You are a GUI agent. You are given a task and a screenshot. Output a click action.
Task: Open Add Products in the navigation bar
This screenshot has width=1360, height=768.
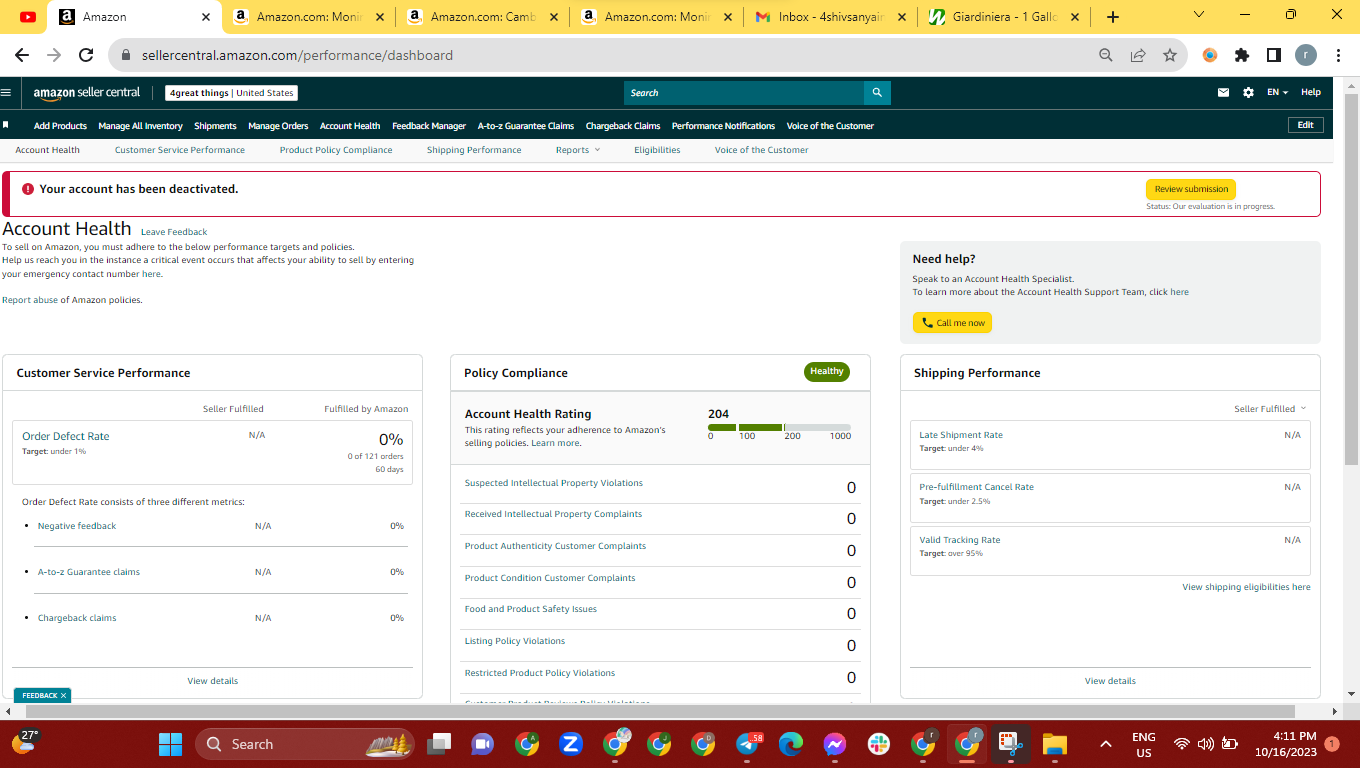[60, 126]
